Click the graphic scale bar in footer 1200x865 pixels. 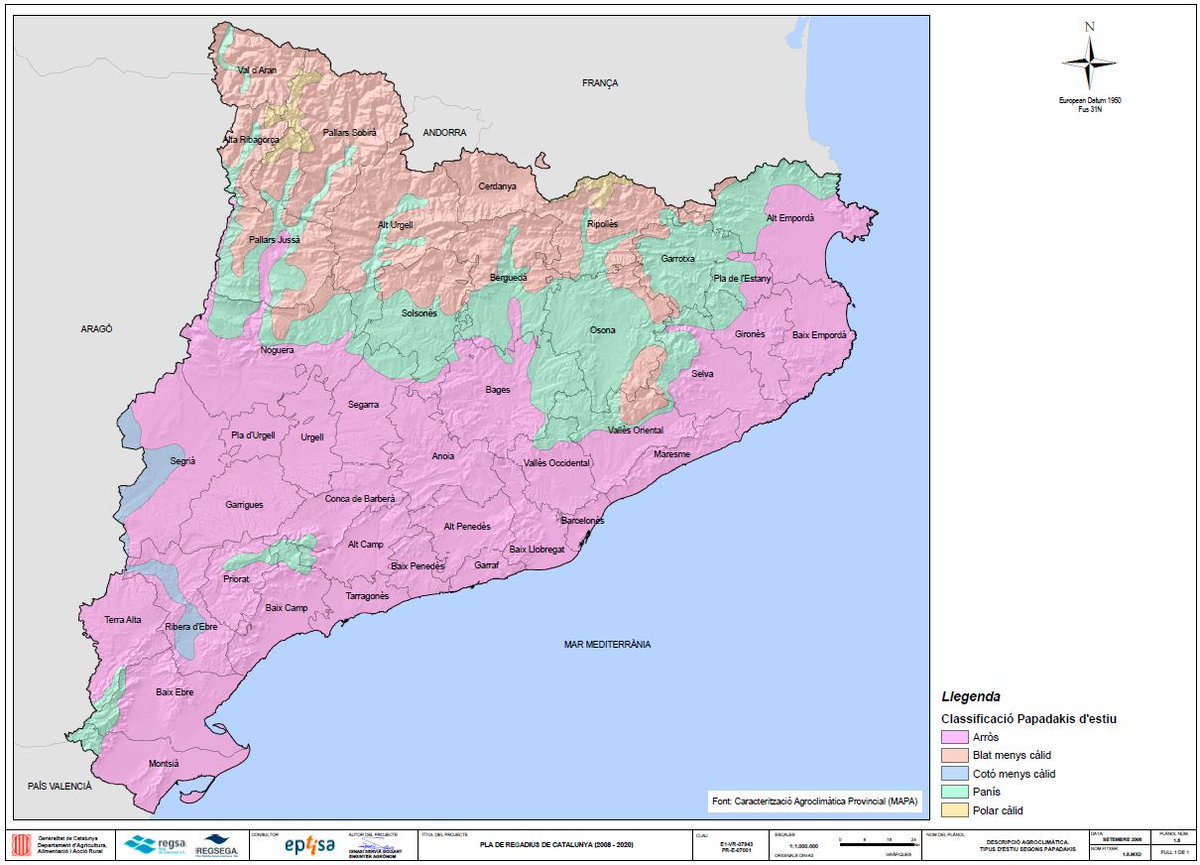[x=875, y=842]
